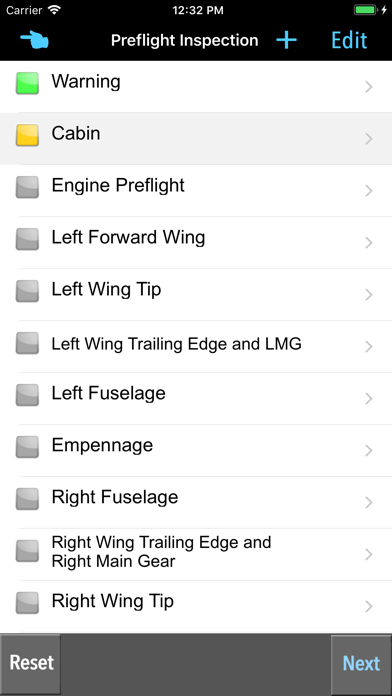Tap the Edit button
The width and height of the screenshot is (392, 696).
click(x=349, y=40)
